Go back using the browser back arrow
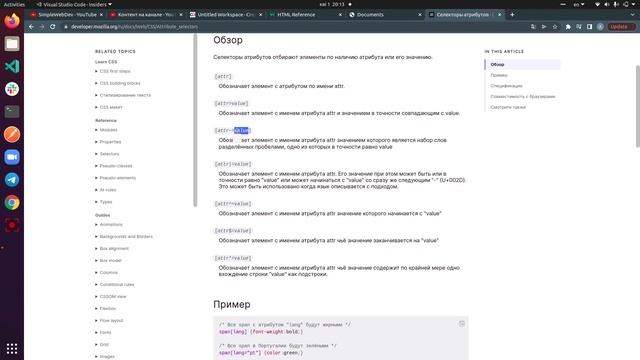The image size is (640, 360). [x=31, y=27]
